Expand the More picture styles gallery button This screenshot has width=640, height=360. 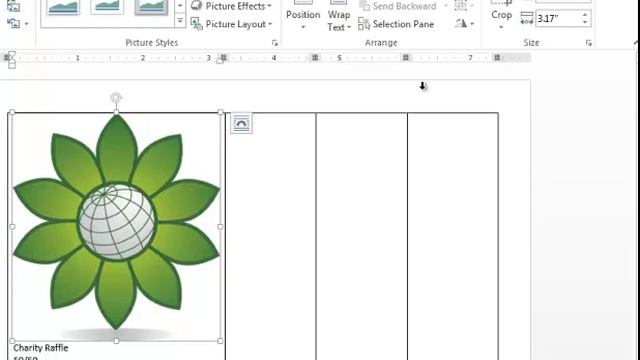180,20
